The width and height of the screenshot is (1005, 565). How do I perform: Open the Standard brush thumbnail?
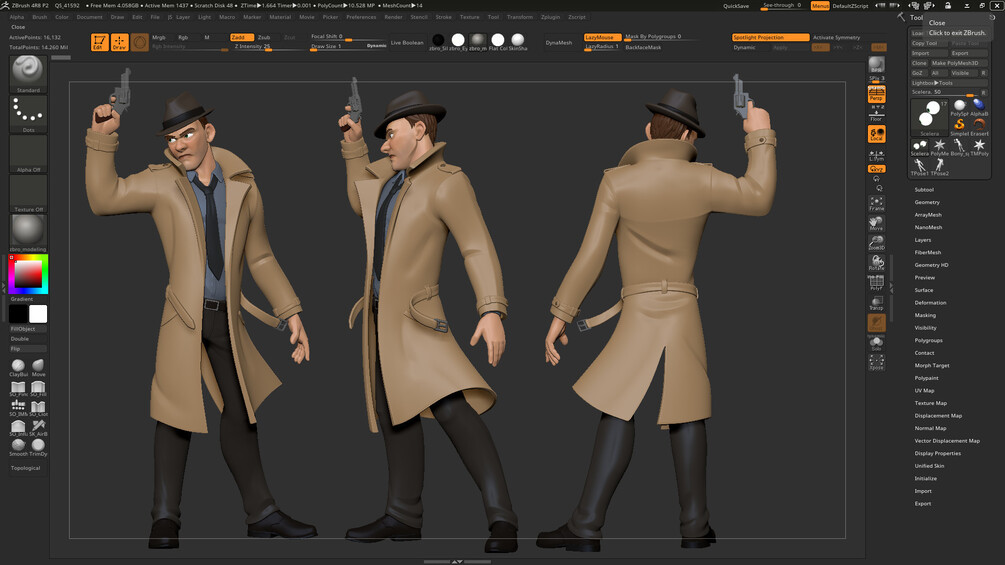[x=28, y=74]
